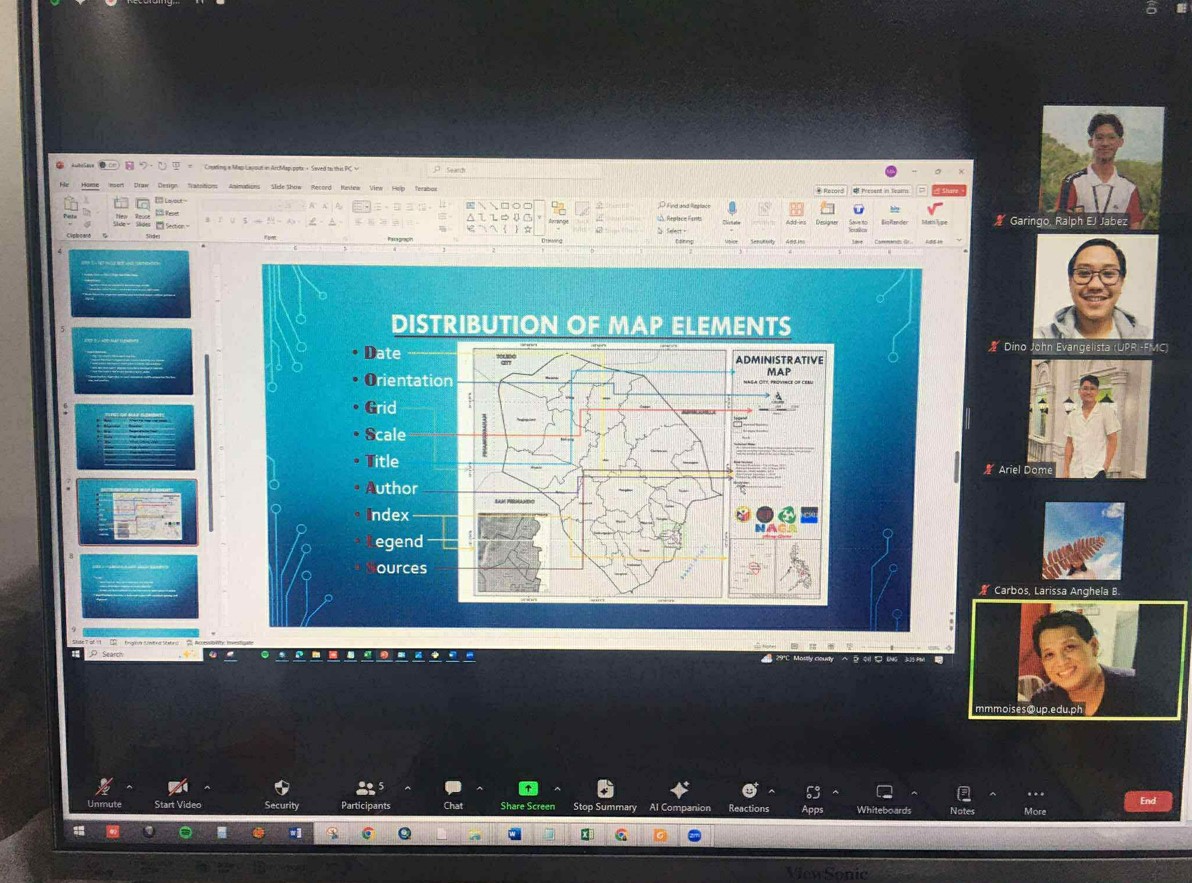Expand options arrow beside Participants
This screenshot has width=1192, height=883.
pos(408,788)
